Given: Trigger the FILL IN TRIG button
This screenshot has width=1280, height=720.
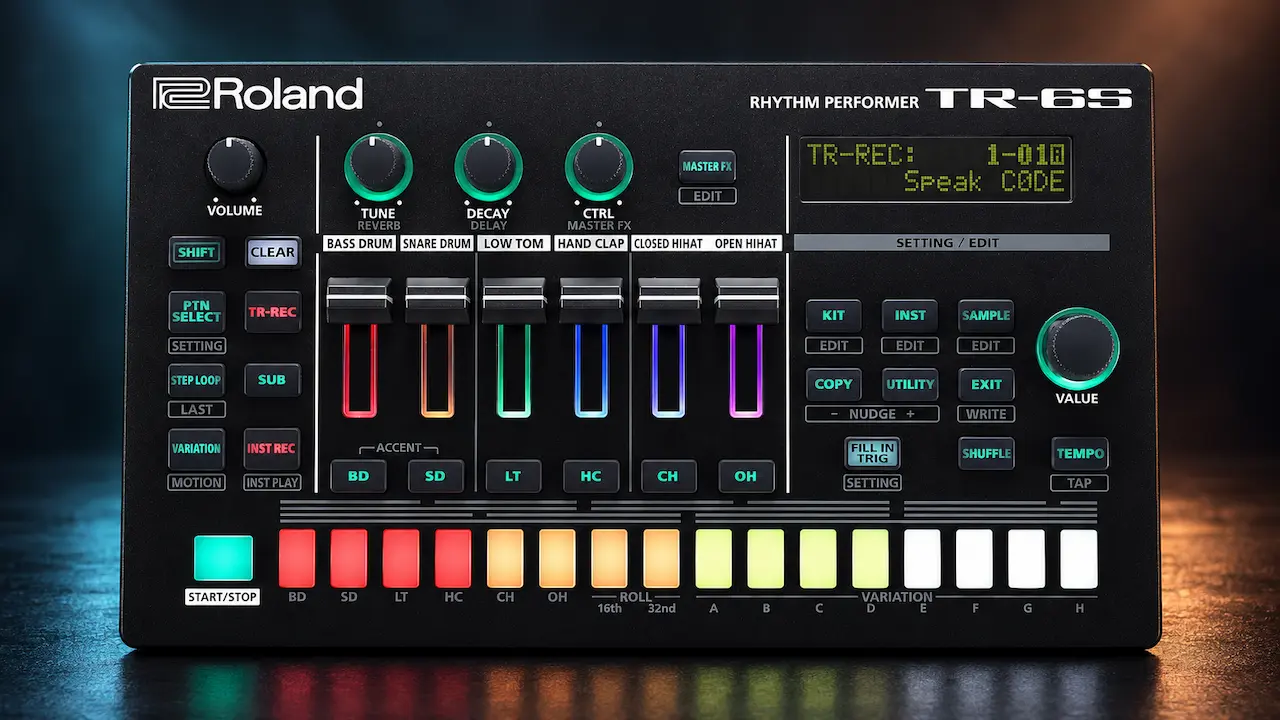Looking at the screenshot, I should 872,453.
